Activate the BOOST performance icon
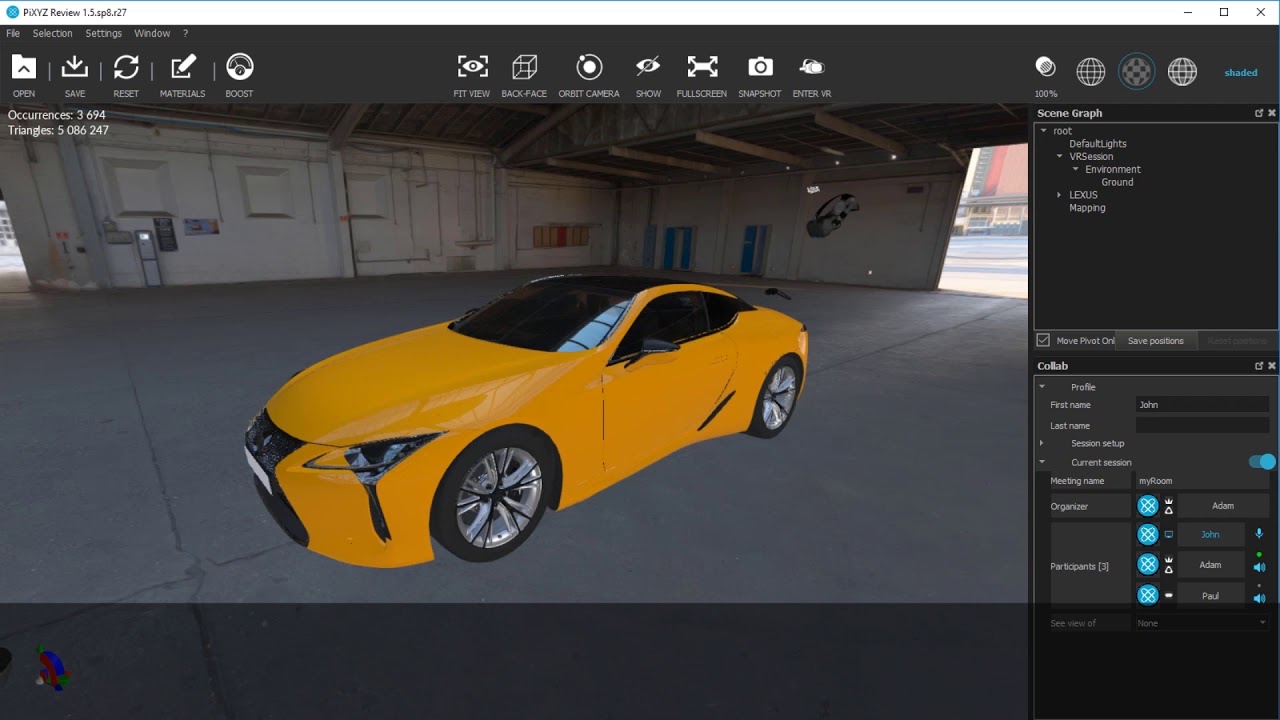1280x720 pixels. tap(239, 70)
